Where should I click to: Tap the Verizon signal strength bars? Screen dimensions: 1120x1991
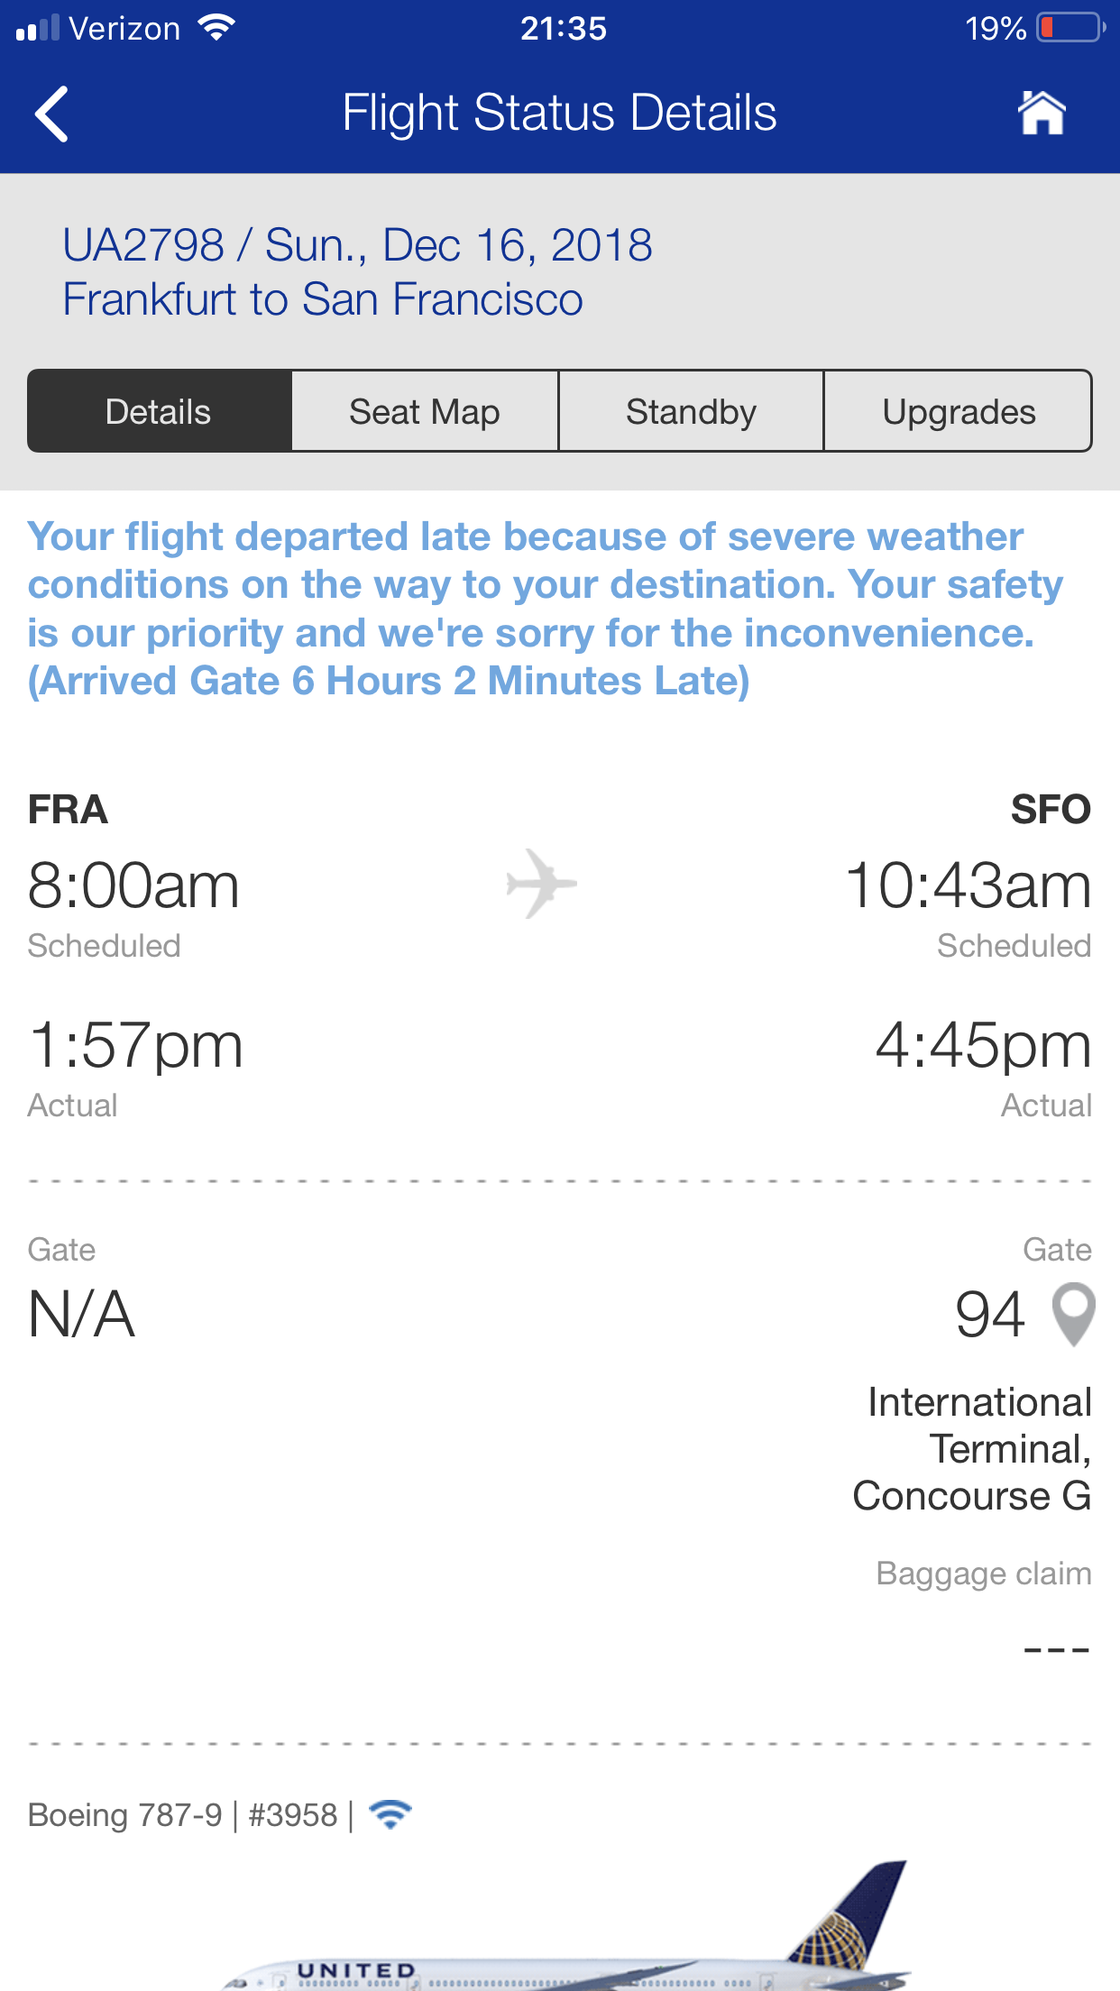coord(38,28)
